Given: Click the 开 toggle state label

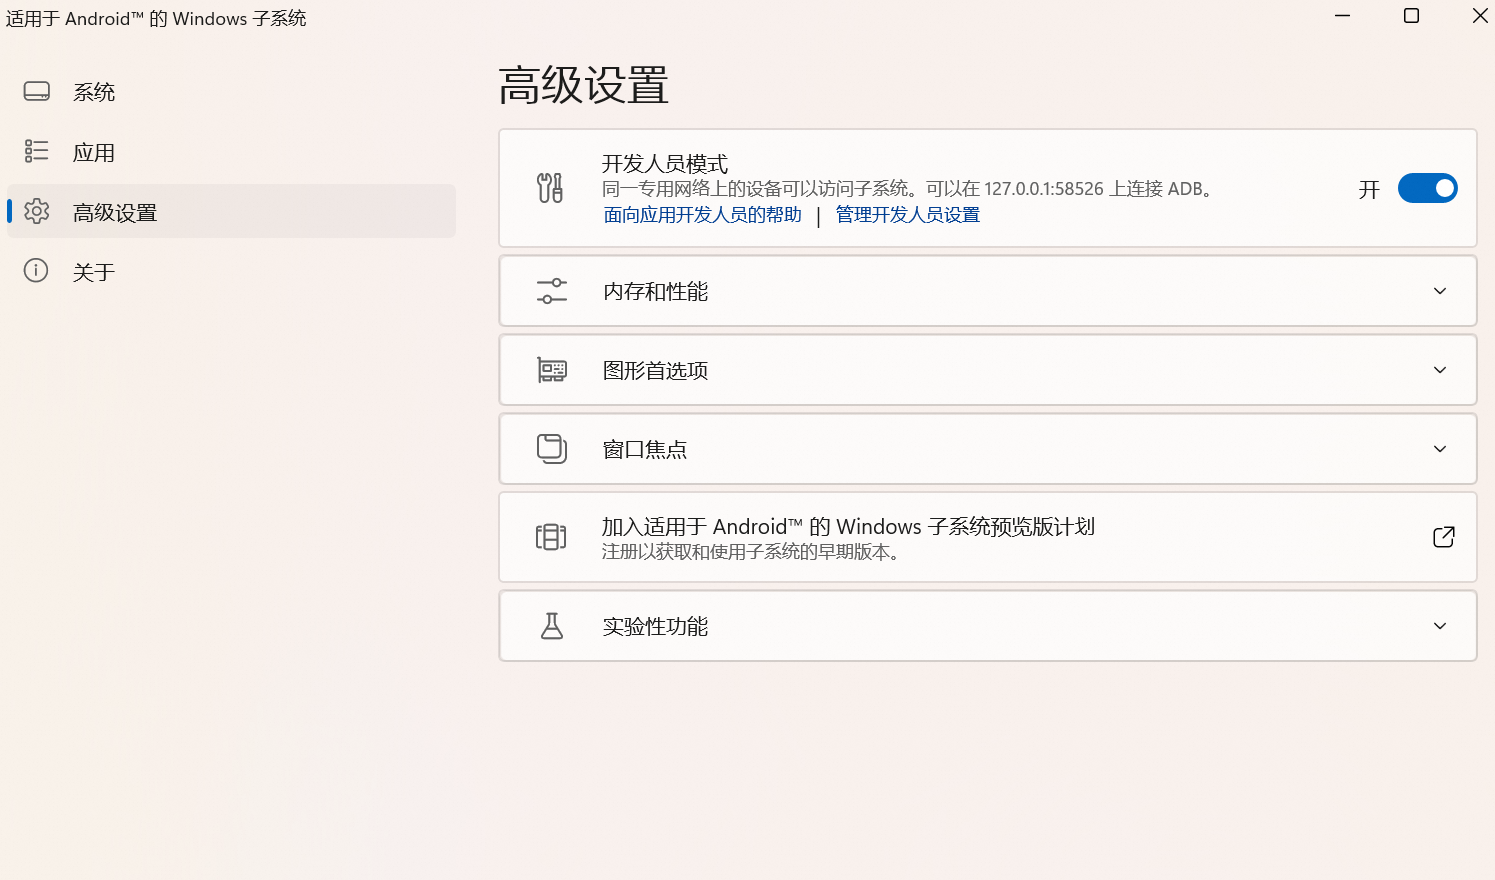Looking at the screenshot, I should 1369,189.
